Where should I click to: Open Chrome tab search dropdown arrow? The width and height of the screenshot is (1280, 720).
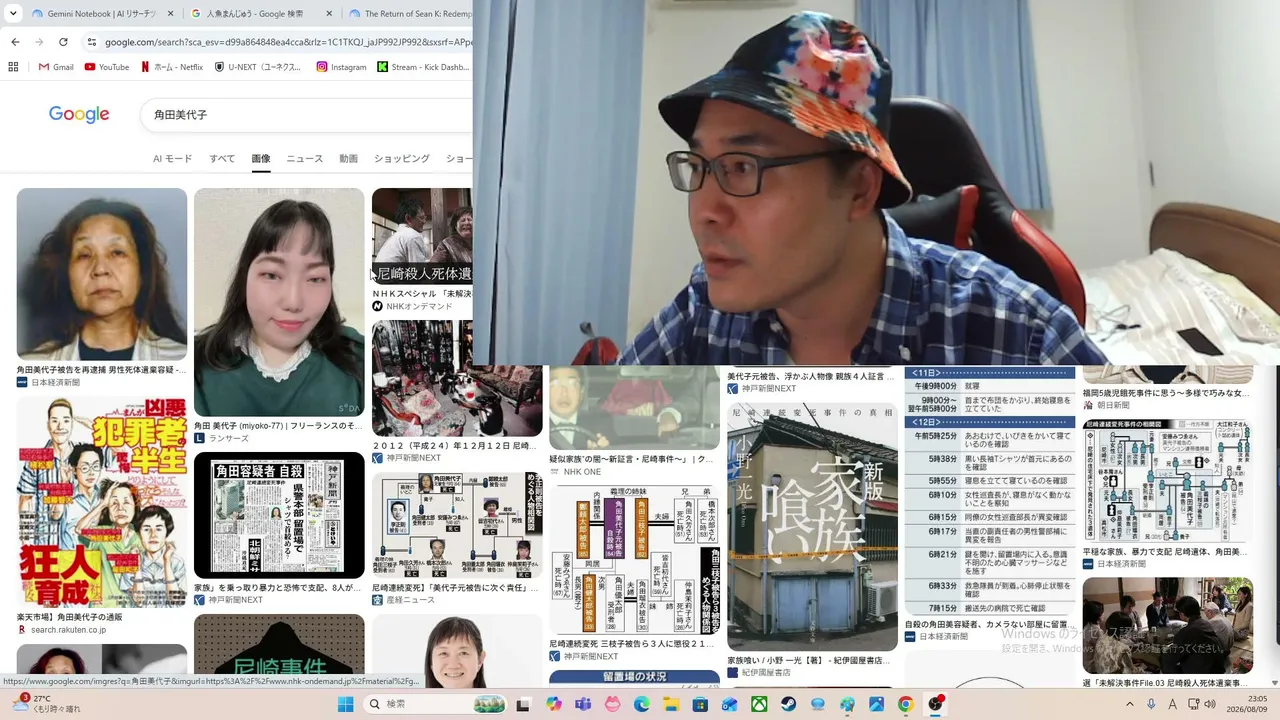[x=13, y=14]
